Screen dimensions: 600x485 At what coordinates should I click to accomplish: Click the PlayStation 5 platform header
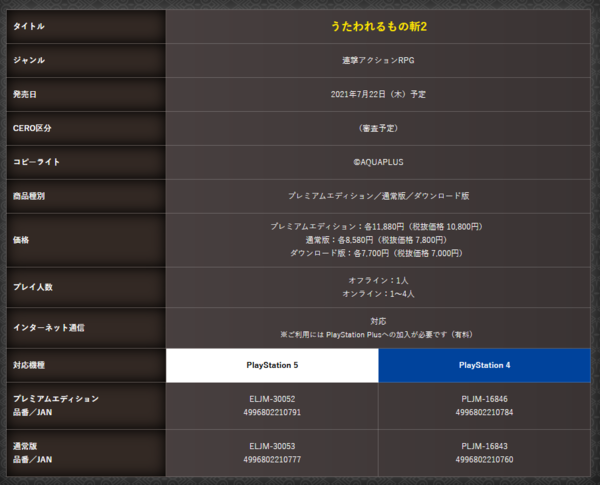click(x=272, y=365)
